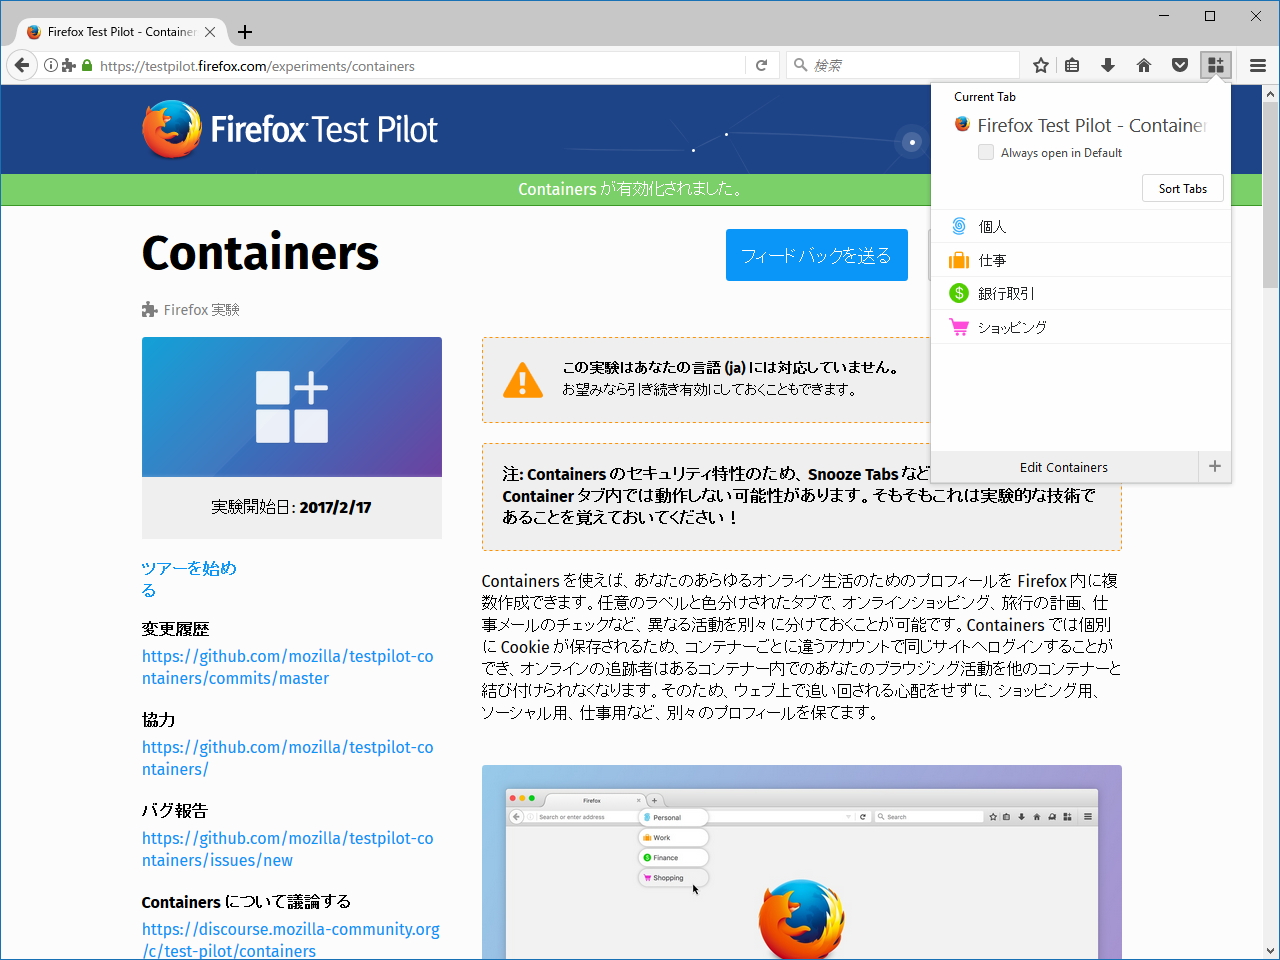Click the Home icon
The image size is (1280, 960).
click(1143, 65)
